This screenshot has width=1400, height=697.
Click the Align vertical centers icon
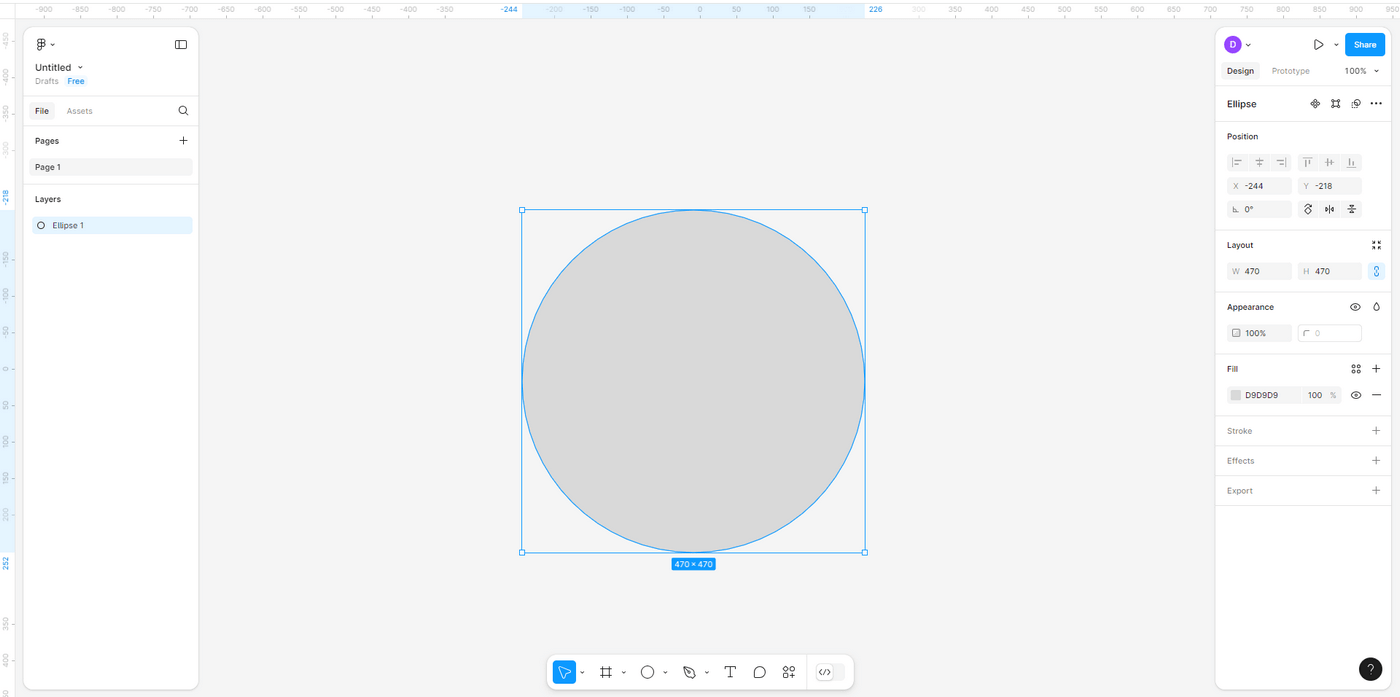pos(1329,162)
